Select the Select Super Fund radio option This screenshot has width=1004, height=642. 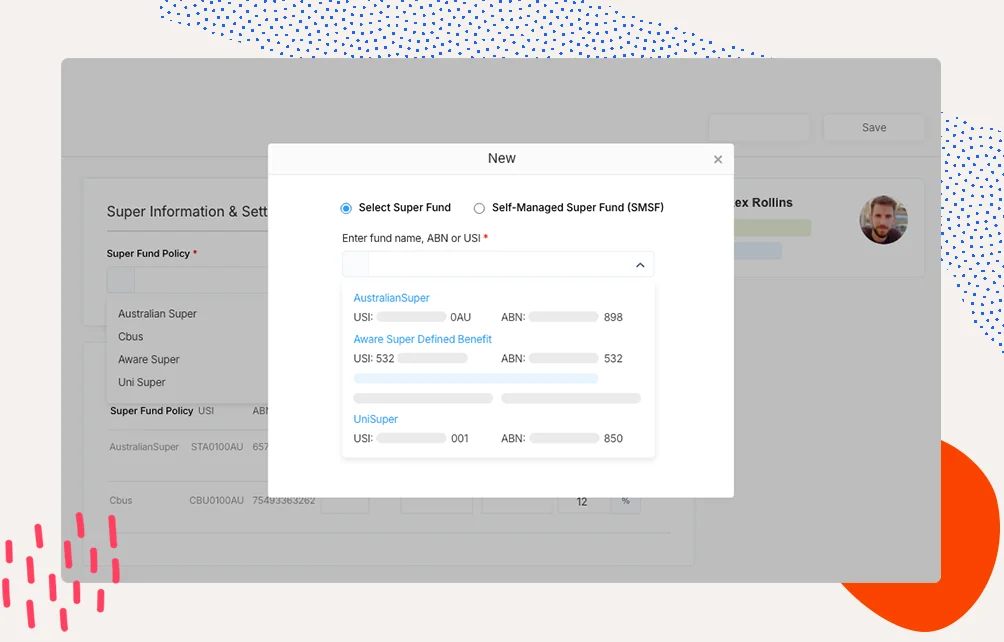pos(346,208)
